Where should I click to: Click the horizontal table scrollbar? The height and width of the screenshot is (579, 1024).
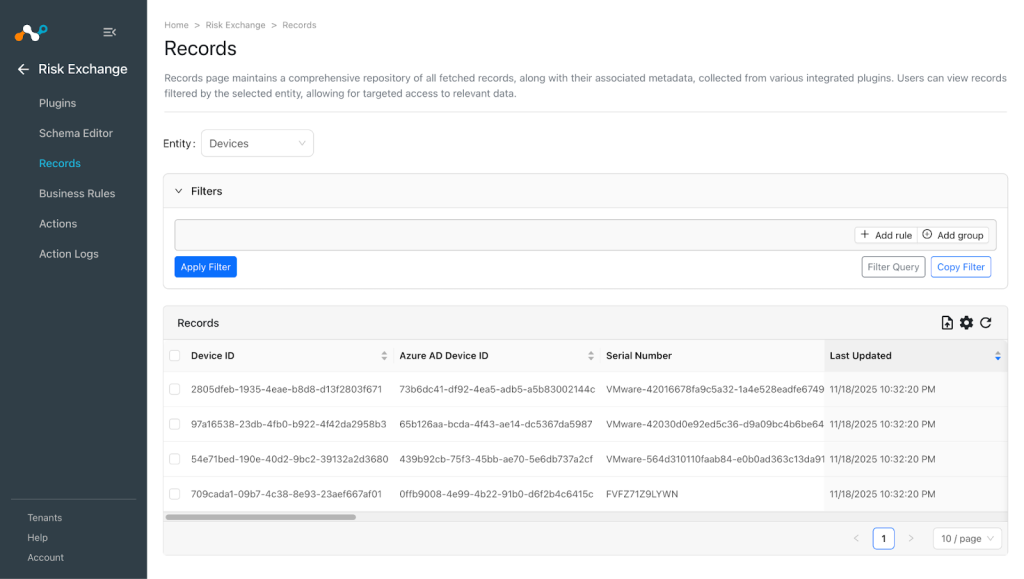(x=261, y=517)
